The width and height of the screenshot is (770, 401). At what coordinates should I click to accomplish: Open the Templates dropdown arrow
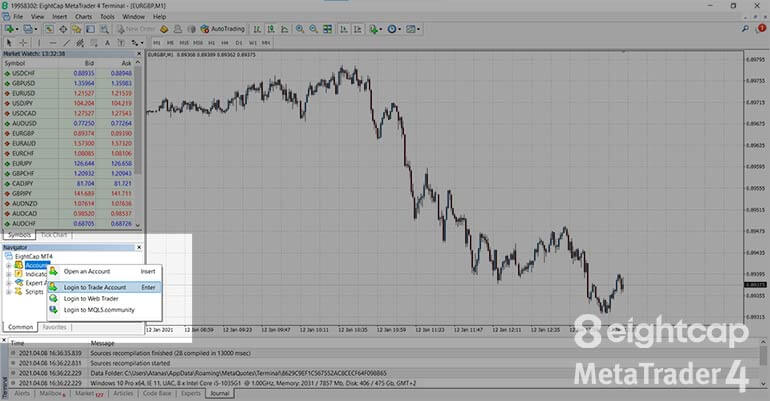tap(418, 29)
